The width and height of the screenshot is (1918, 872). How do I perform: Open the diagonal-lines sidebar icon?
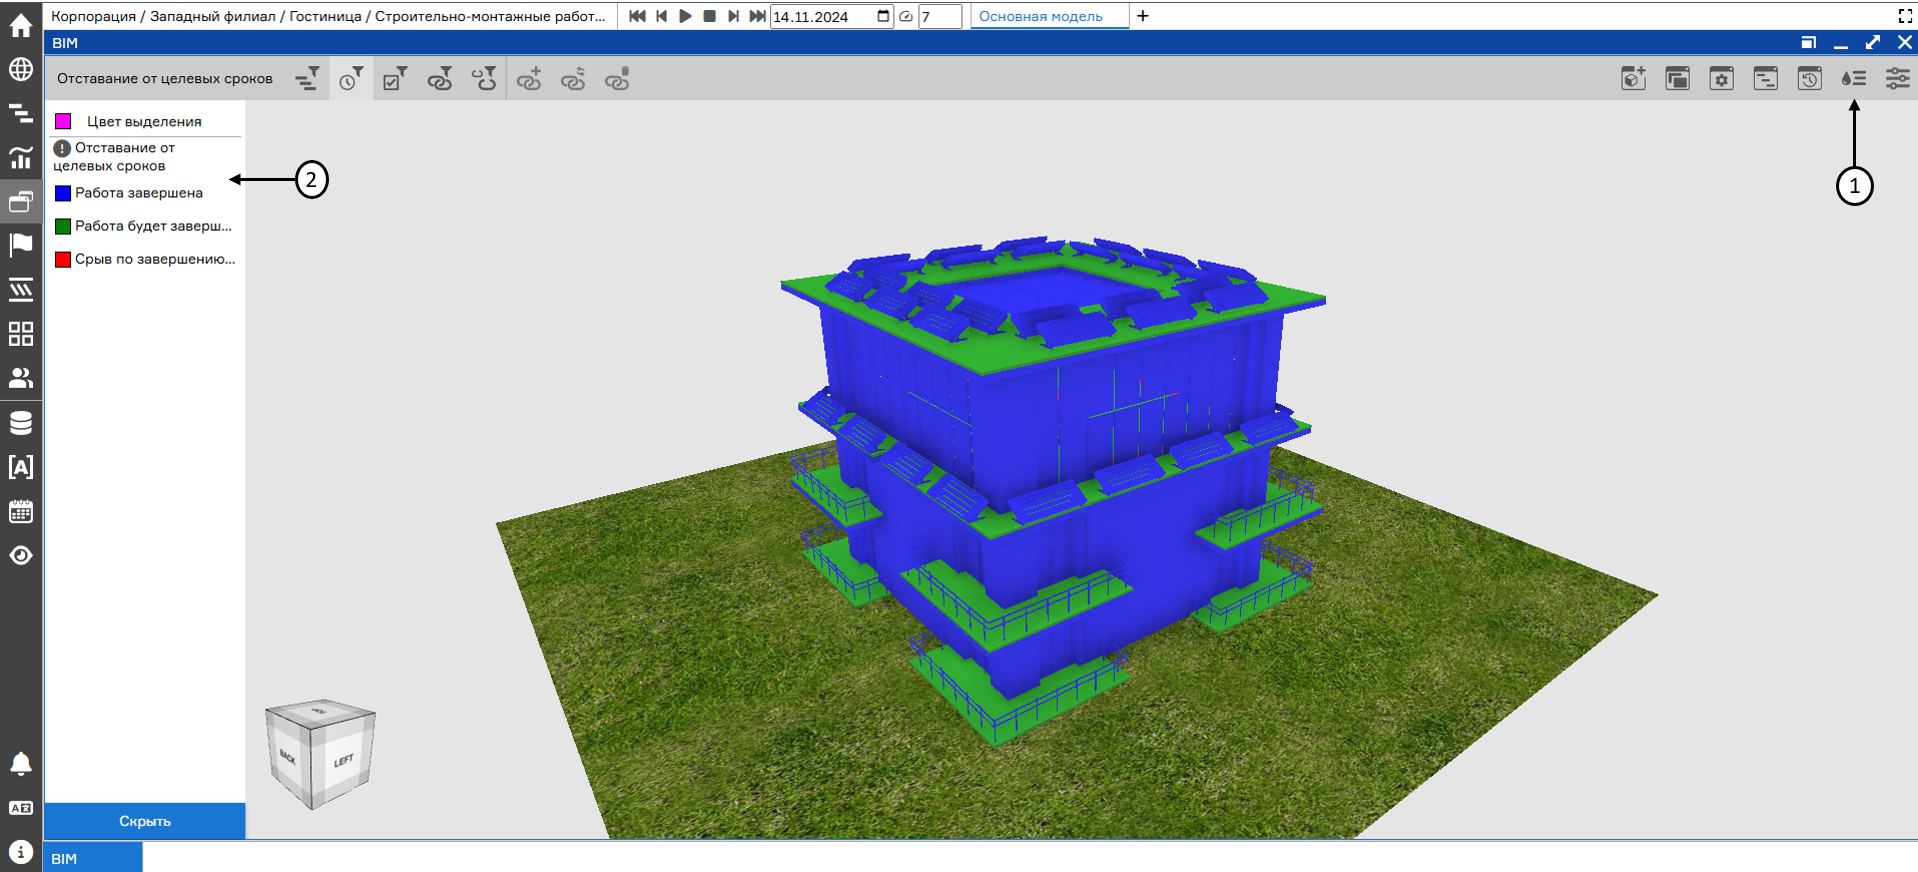tap(21, 289)
